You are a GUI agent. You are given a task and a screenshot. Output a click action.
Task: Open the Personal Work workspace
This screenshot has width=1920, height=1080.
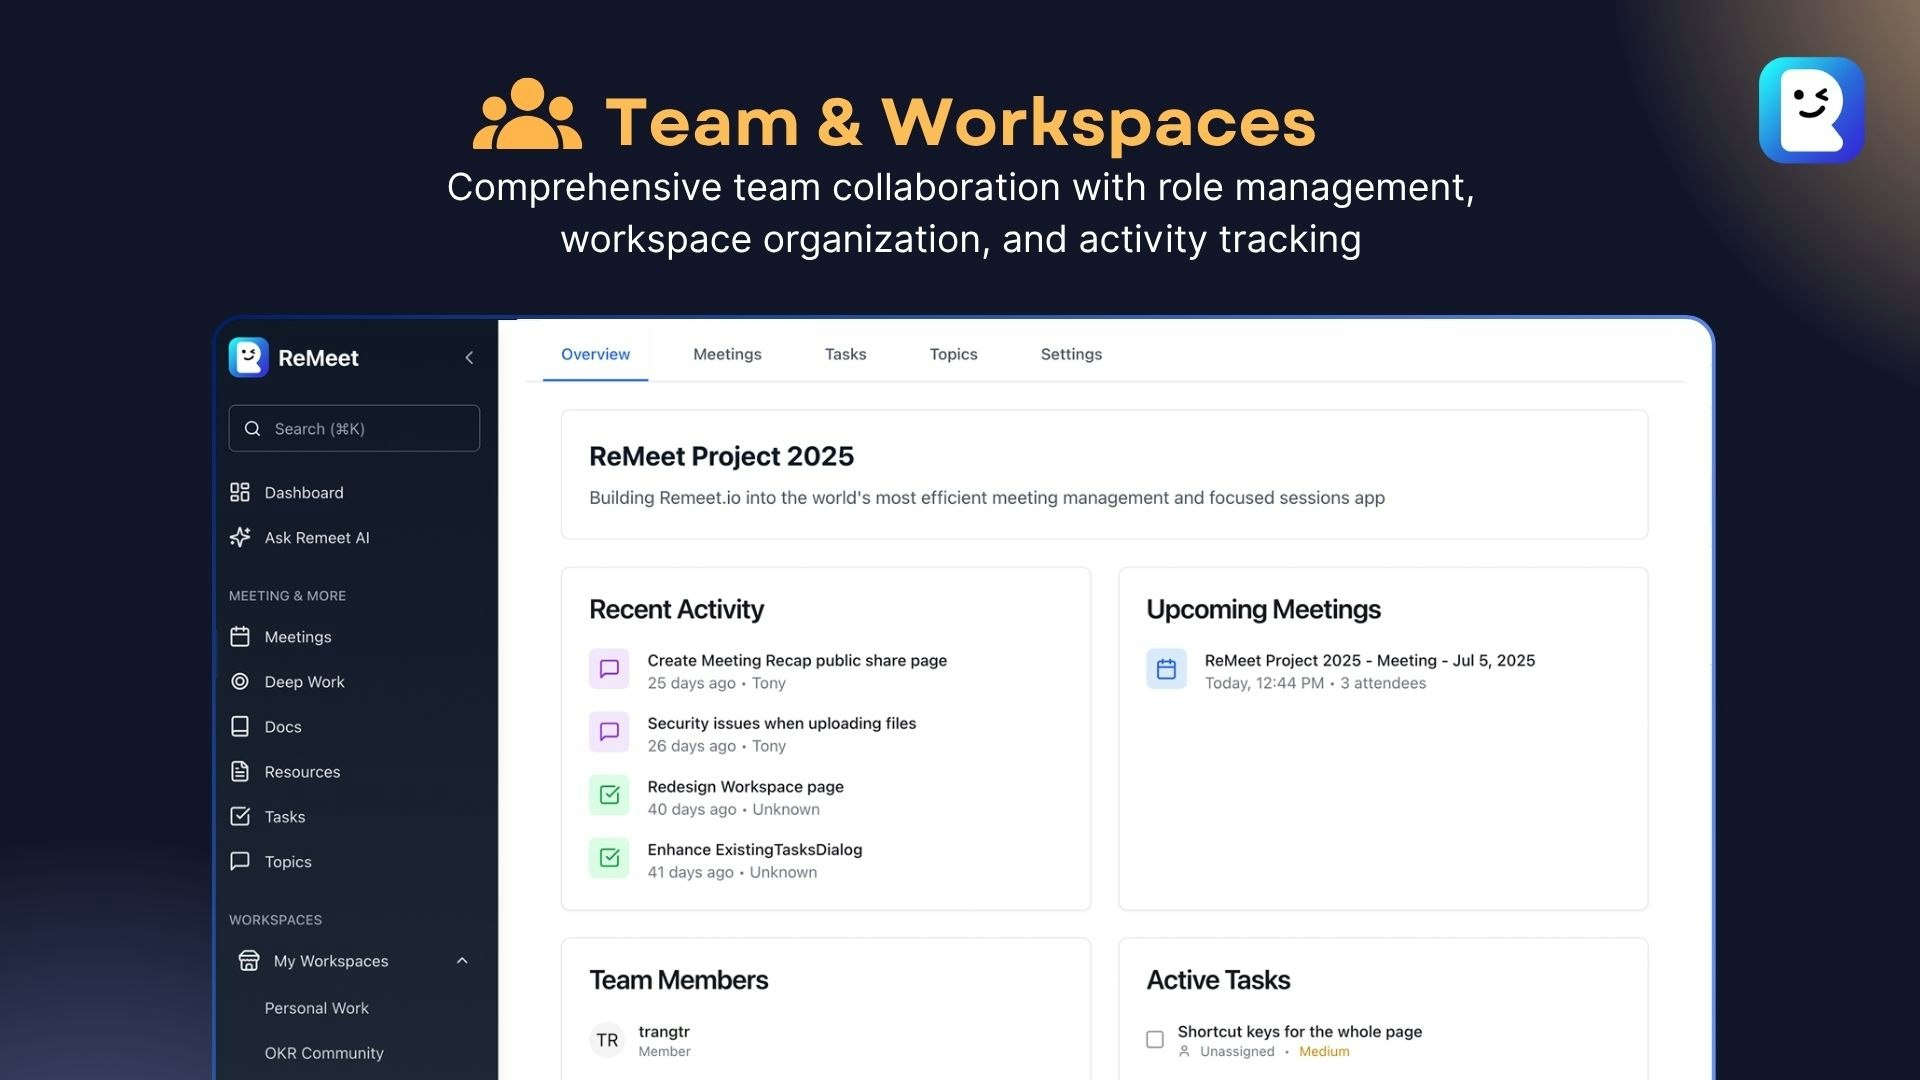316,1008
